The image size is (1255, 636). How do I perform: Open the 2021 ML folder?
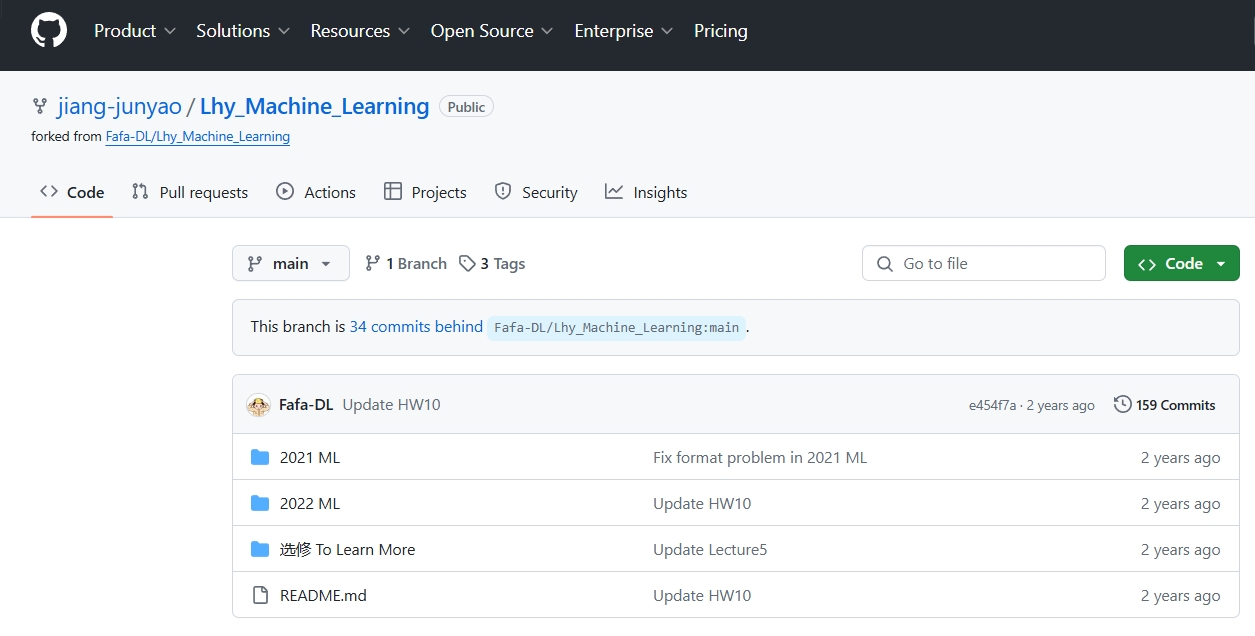[x=310, y=457]
